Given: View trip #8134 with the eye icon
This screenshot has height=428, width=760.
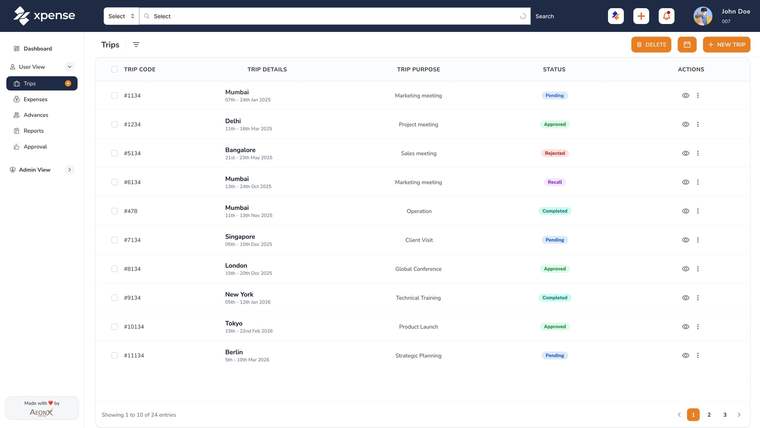Looking at the screenshot, I should coord(685,269).
